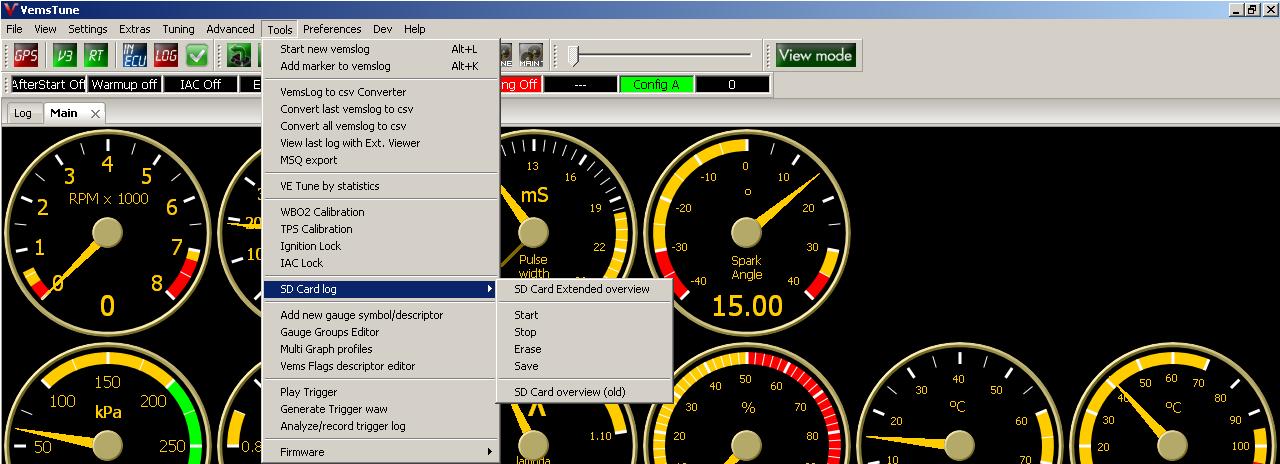
Task: Choose View last log with Ext. Viewer
Action: (380, 143)
